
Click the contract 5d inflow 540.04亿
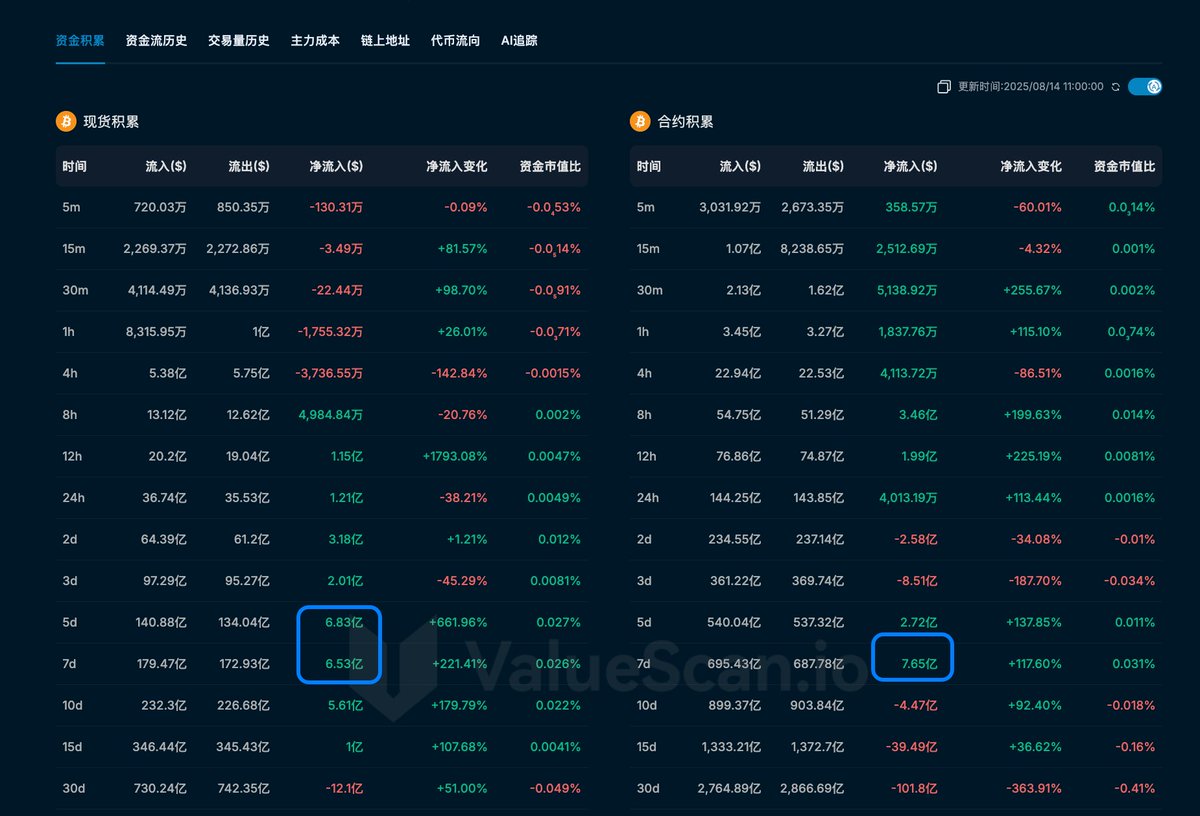[x=734, y=622]
